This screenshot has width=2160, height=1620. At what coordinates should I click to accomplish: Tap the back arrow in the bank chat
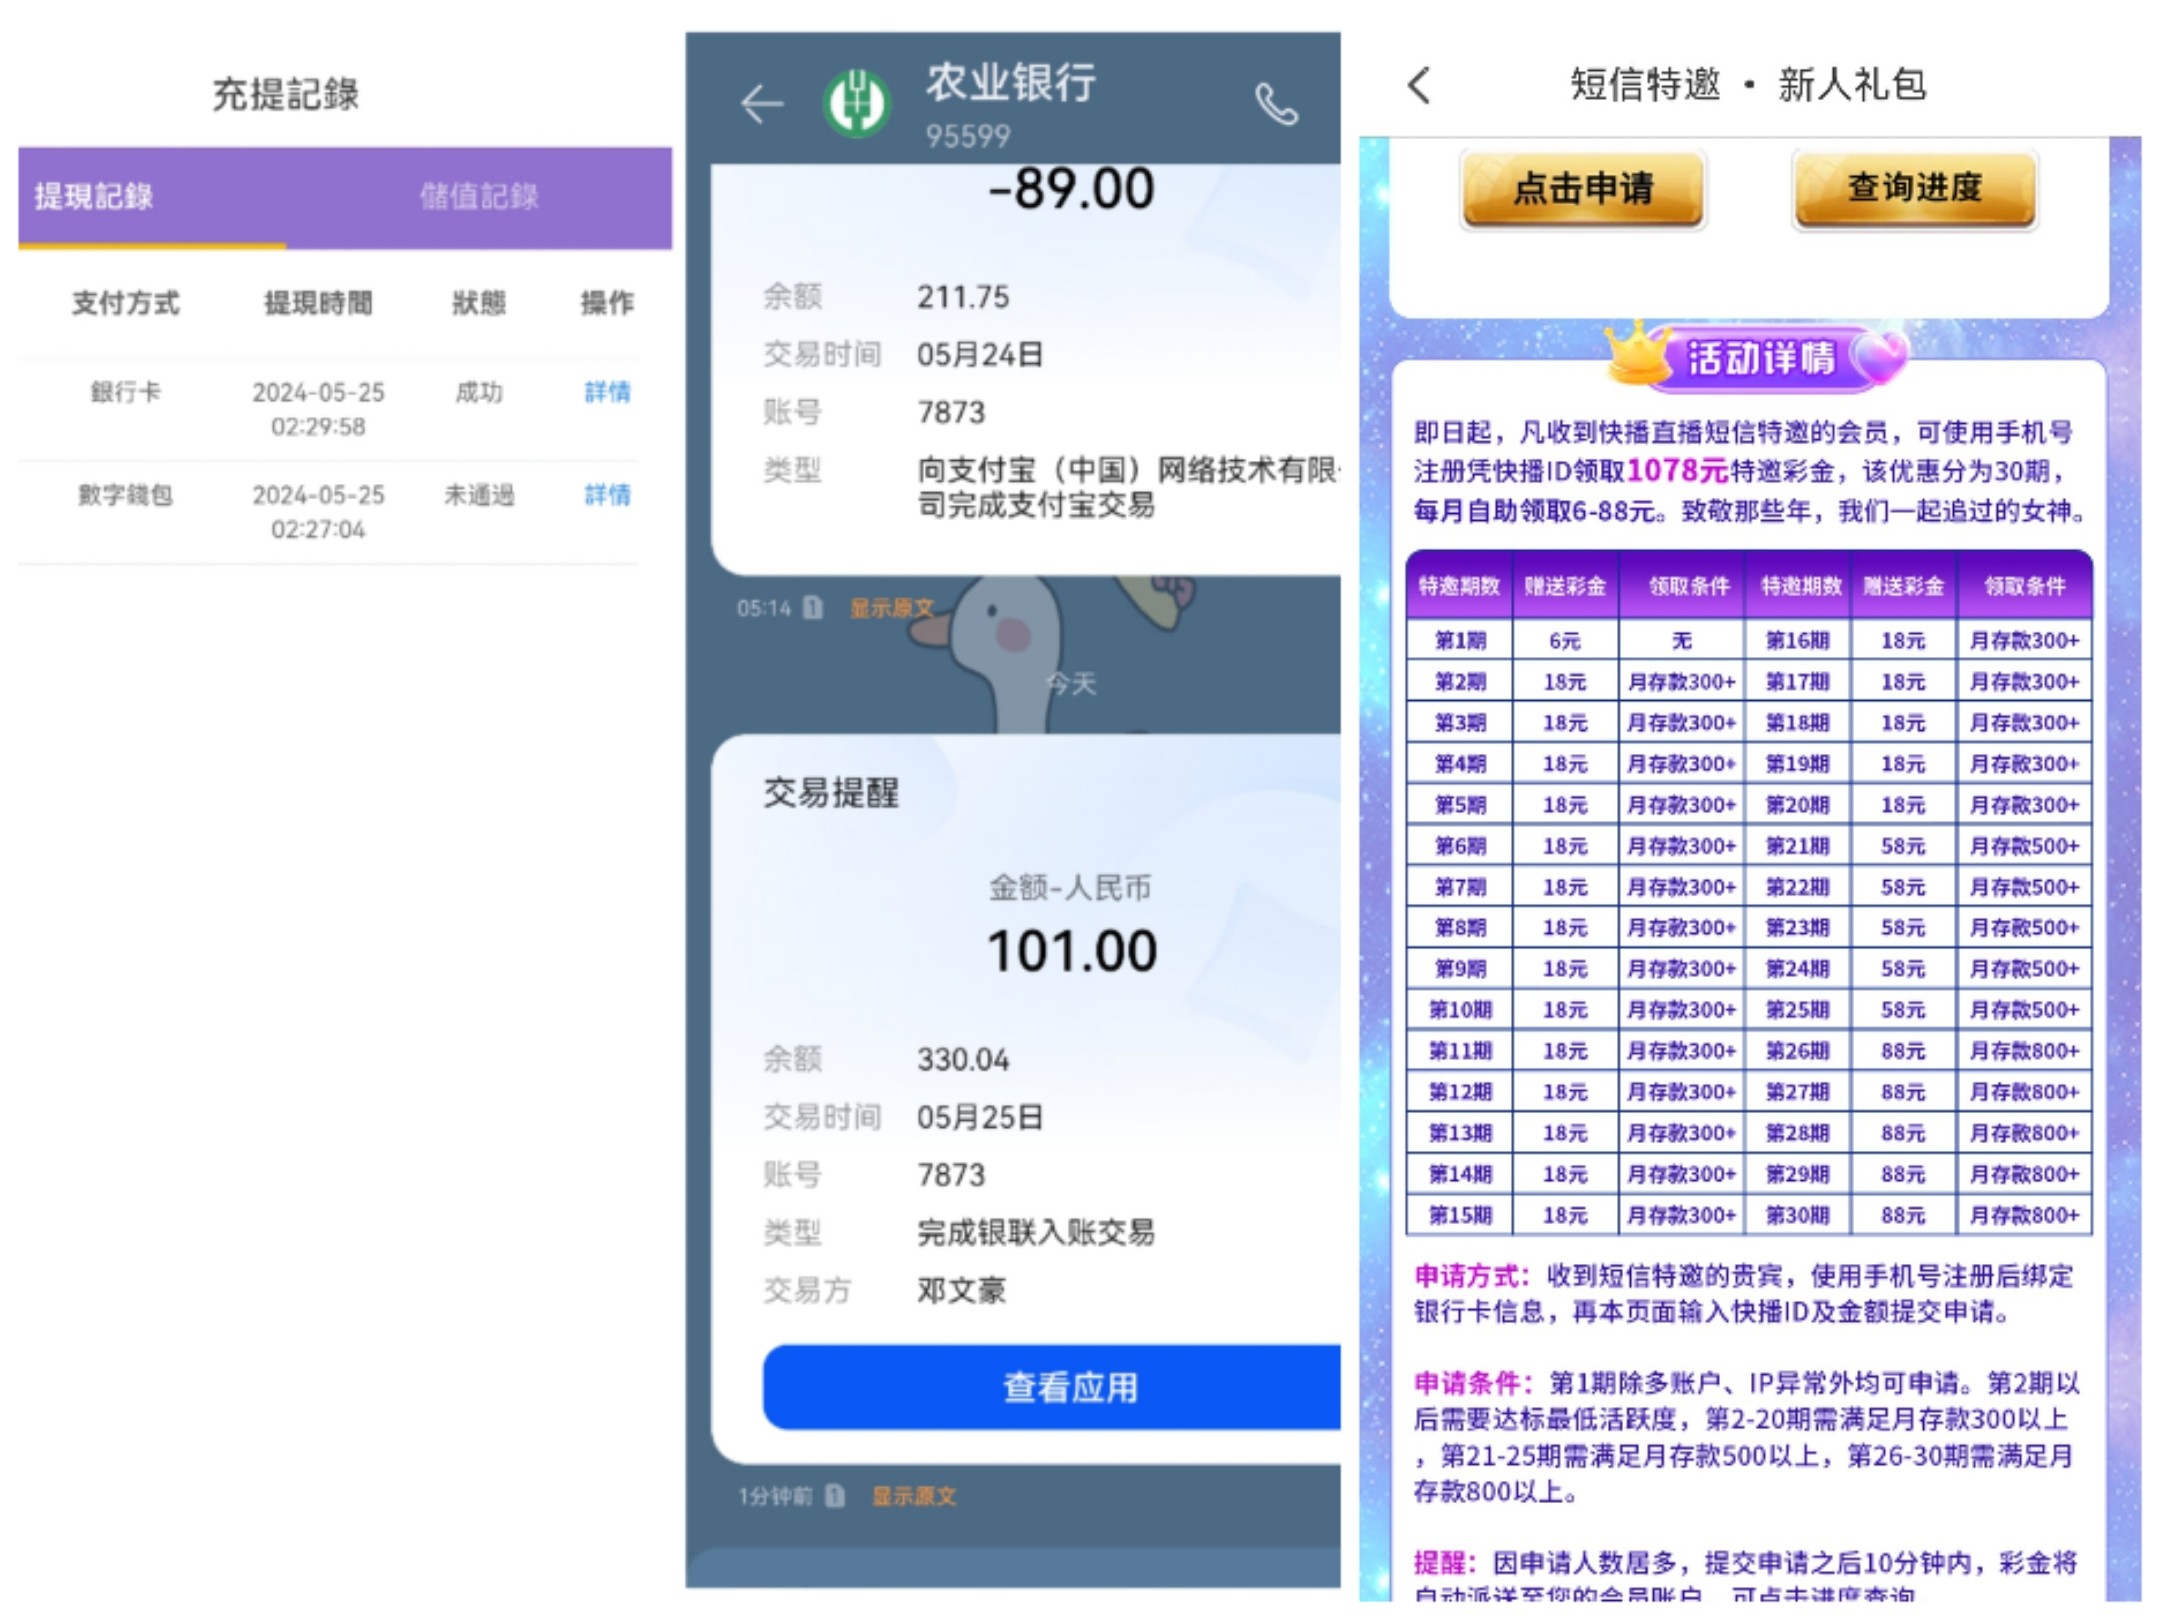click(762, 104)
